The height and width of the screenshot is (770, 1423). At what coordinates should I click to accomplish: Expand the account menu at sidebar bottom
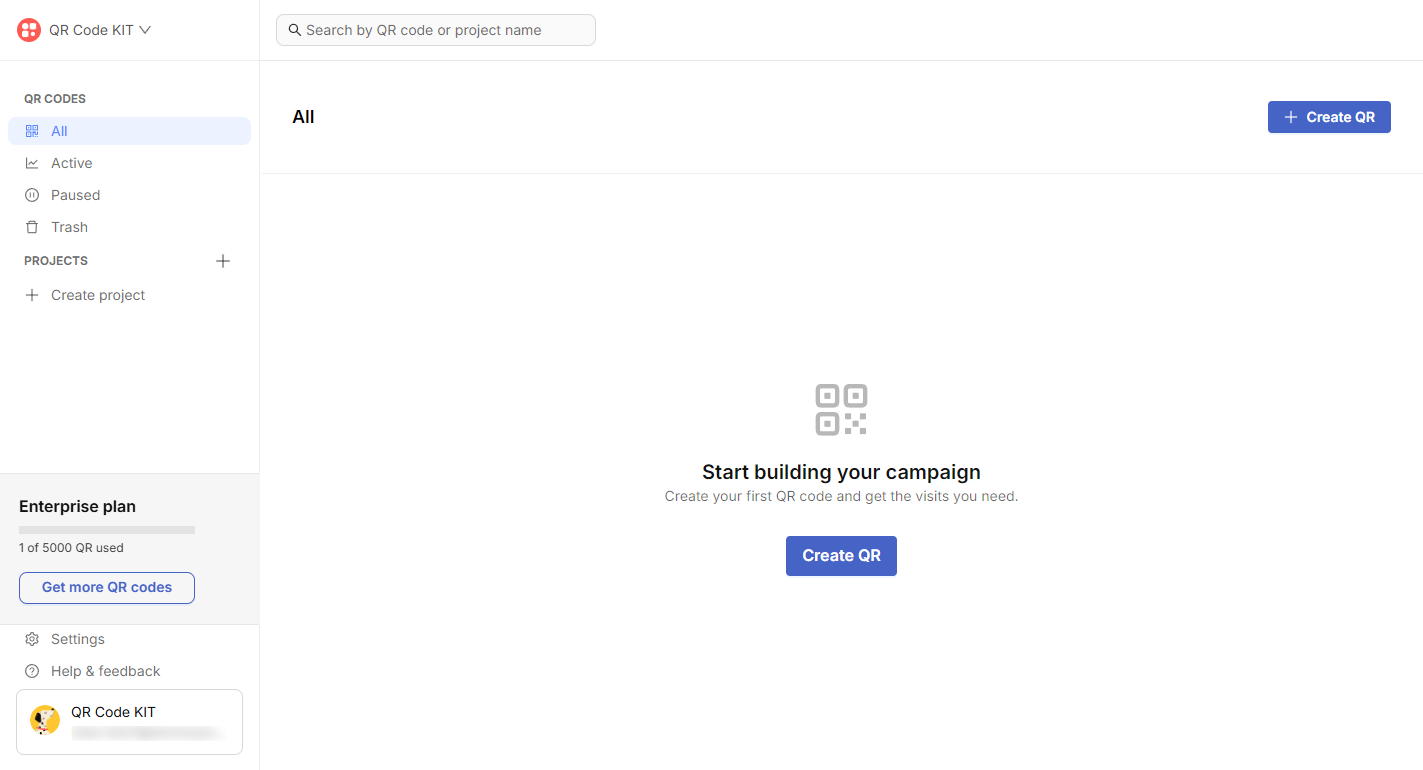[129, 721]
